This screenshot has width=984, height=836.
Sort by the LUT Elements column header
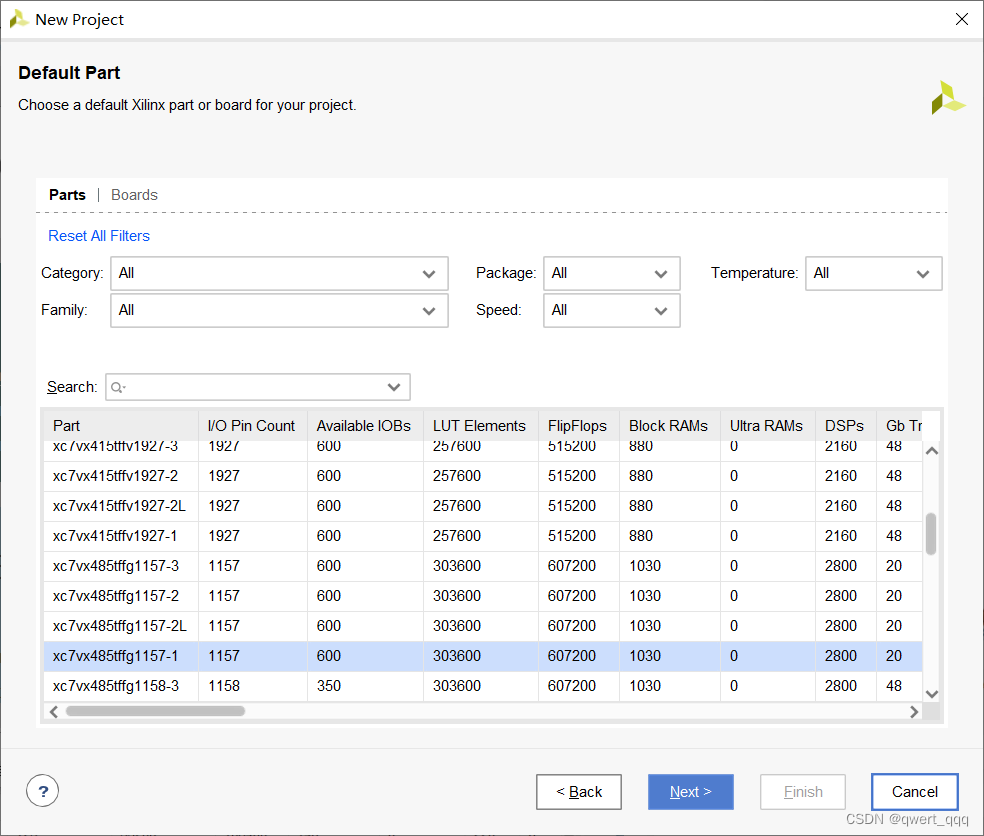pyautogui.click(x=481, y=426)
